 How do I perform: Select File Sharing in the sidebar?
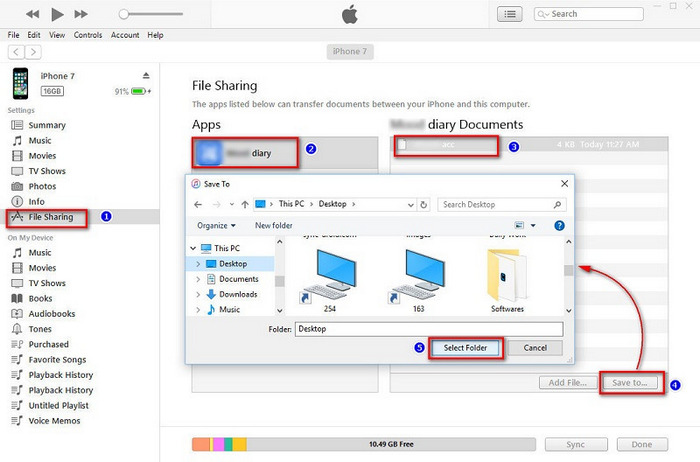point(50,217)
